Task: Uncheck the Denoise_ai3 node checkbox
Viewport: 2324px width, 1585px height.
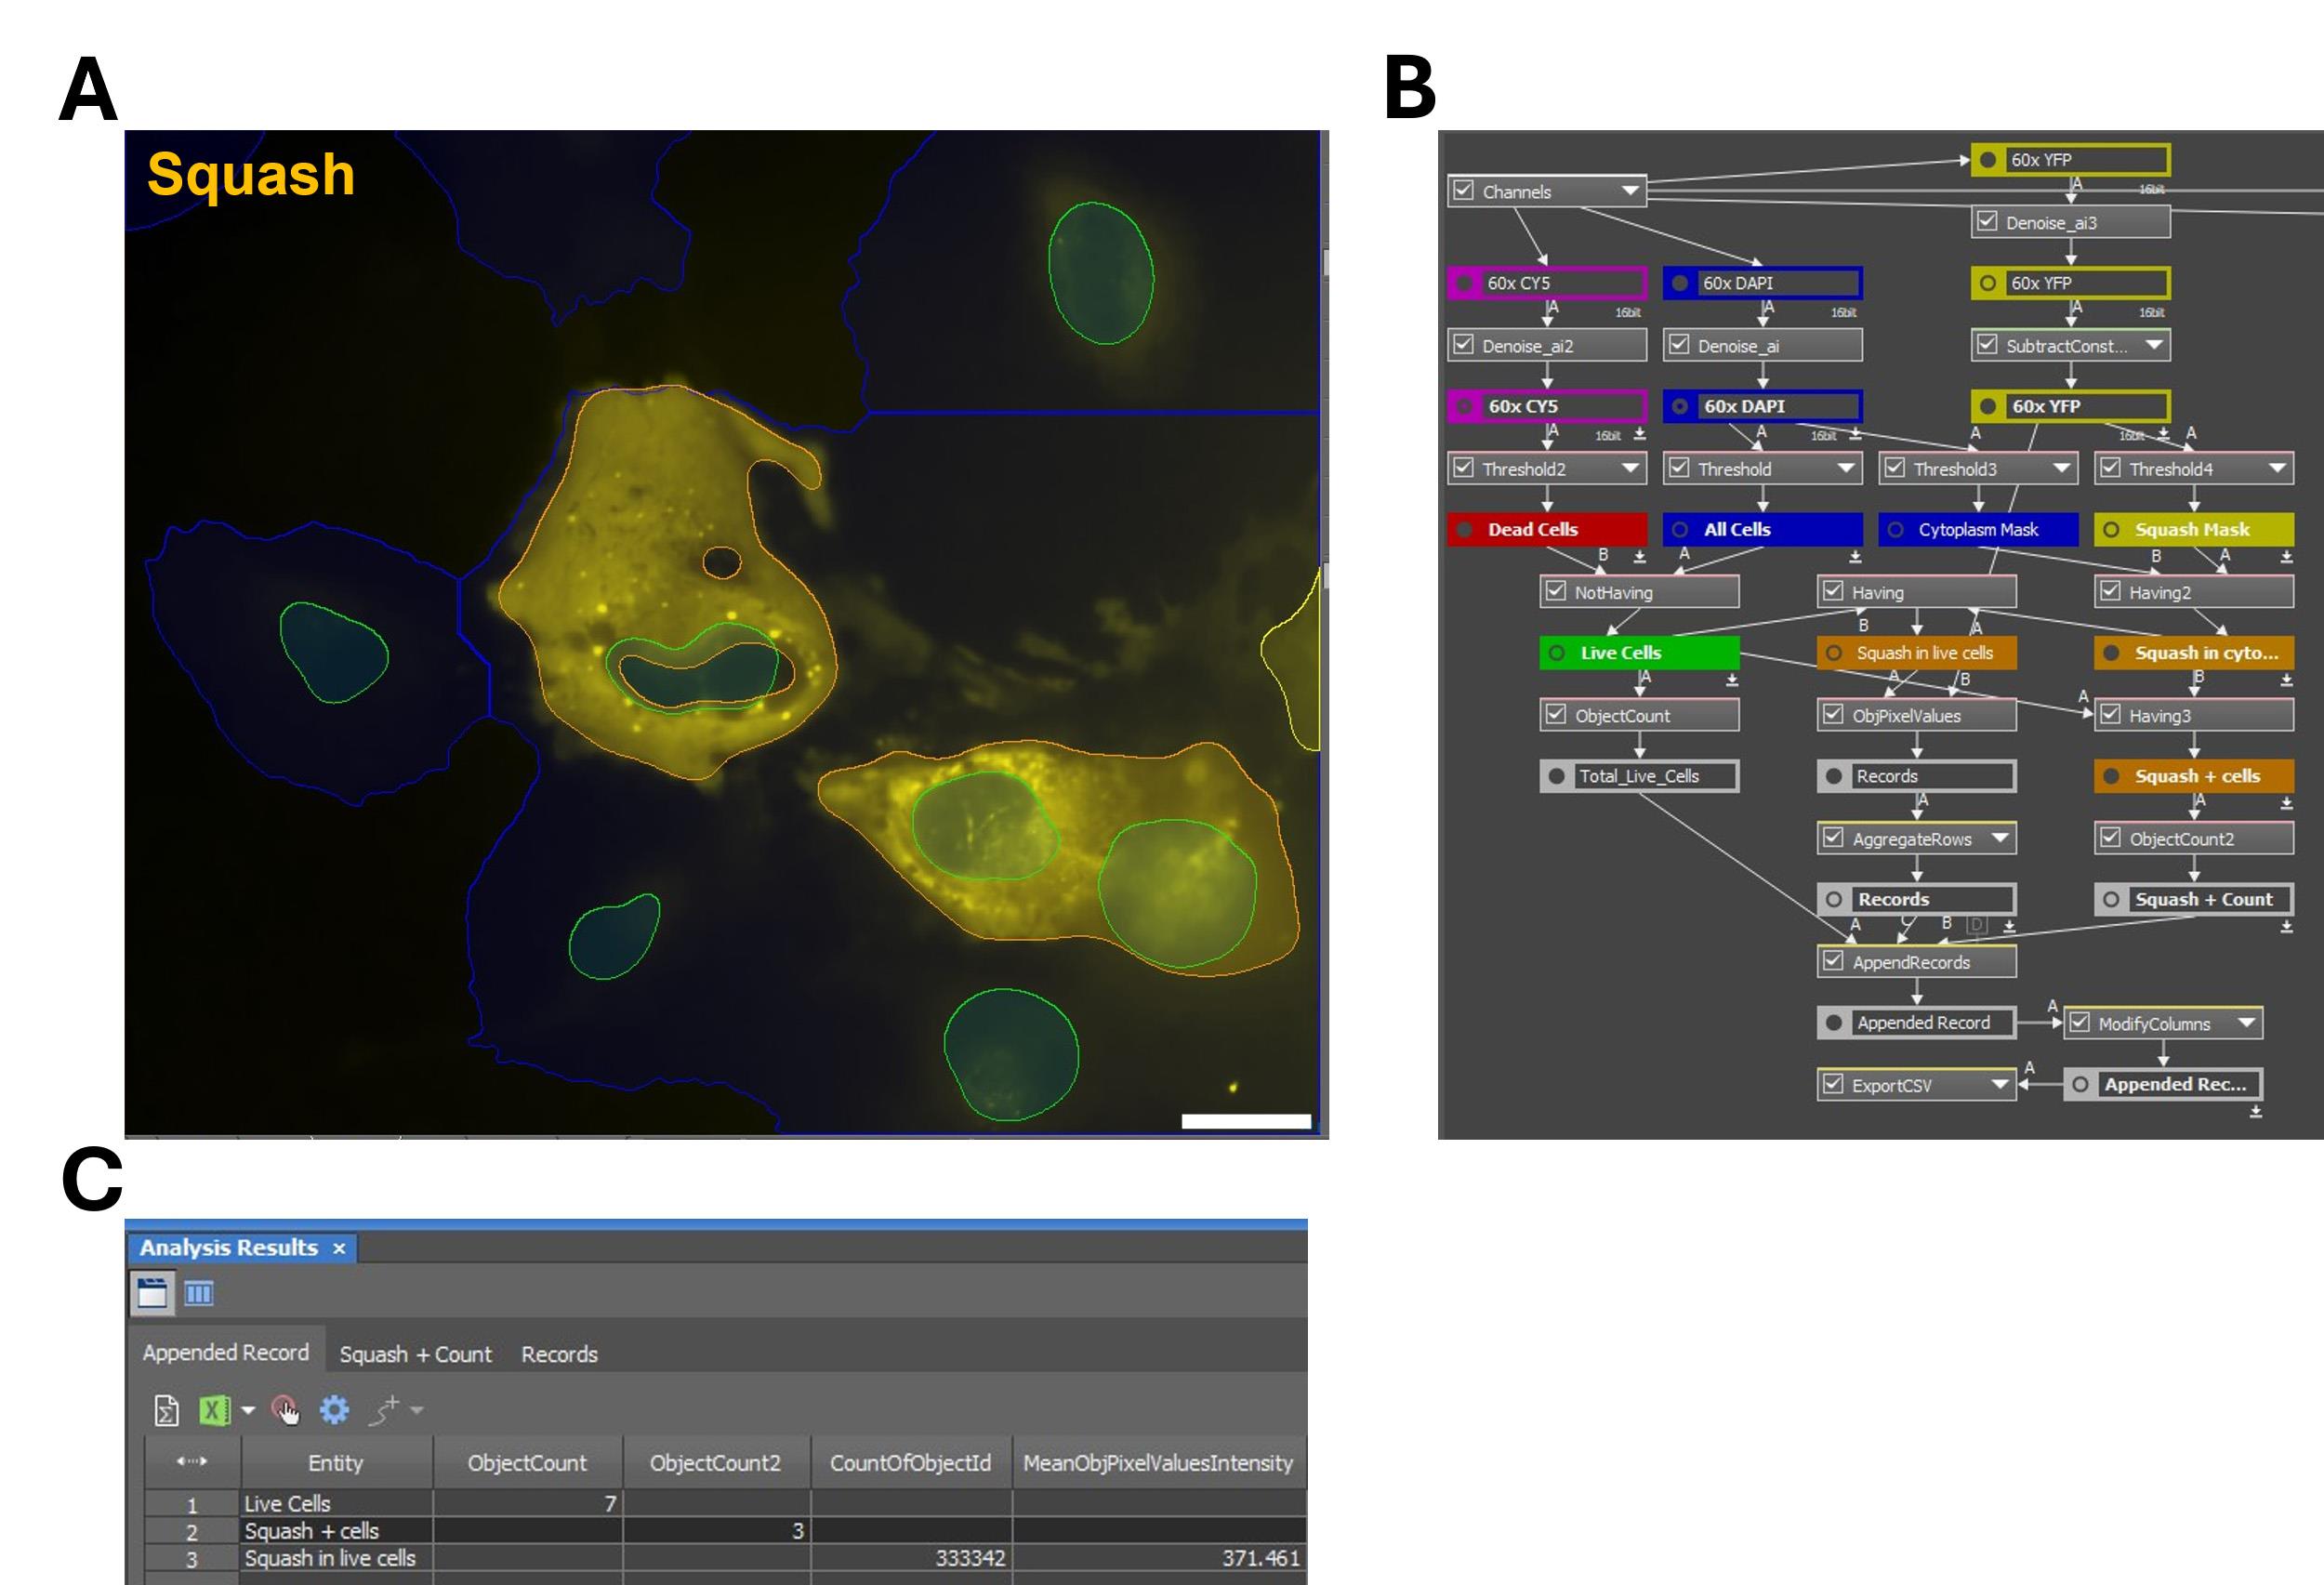Action: click(1987, 222)
